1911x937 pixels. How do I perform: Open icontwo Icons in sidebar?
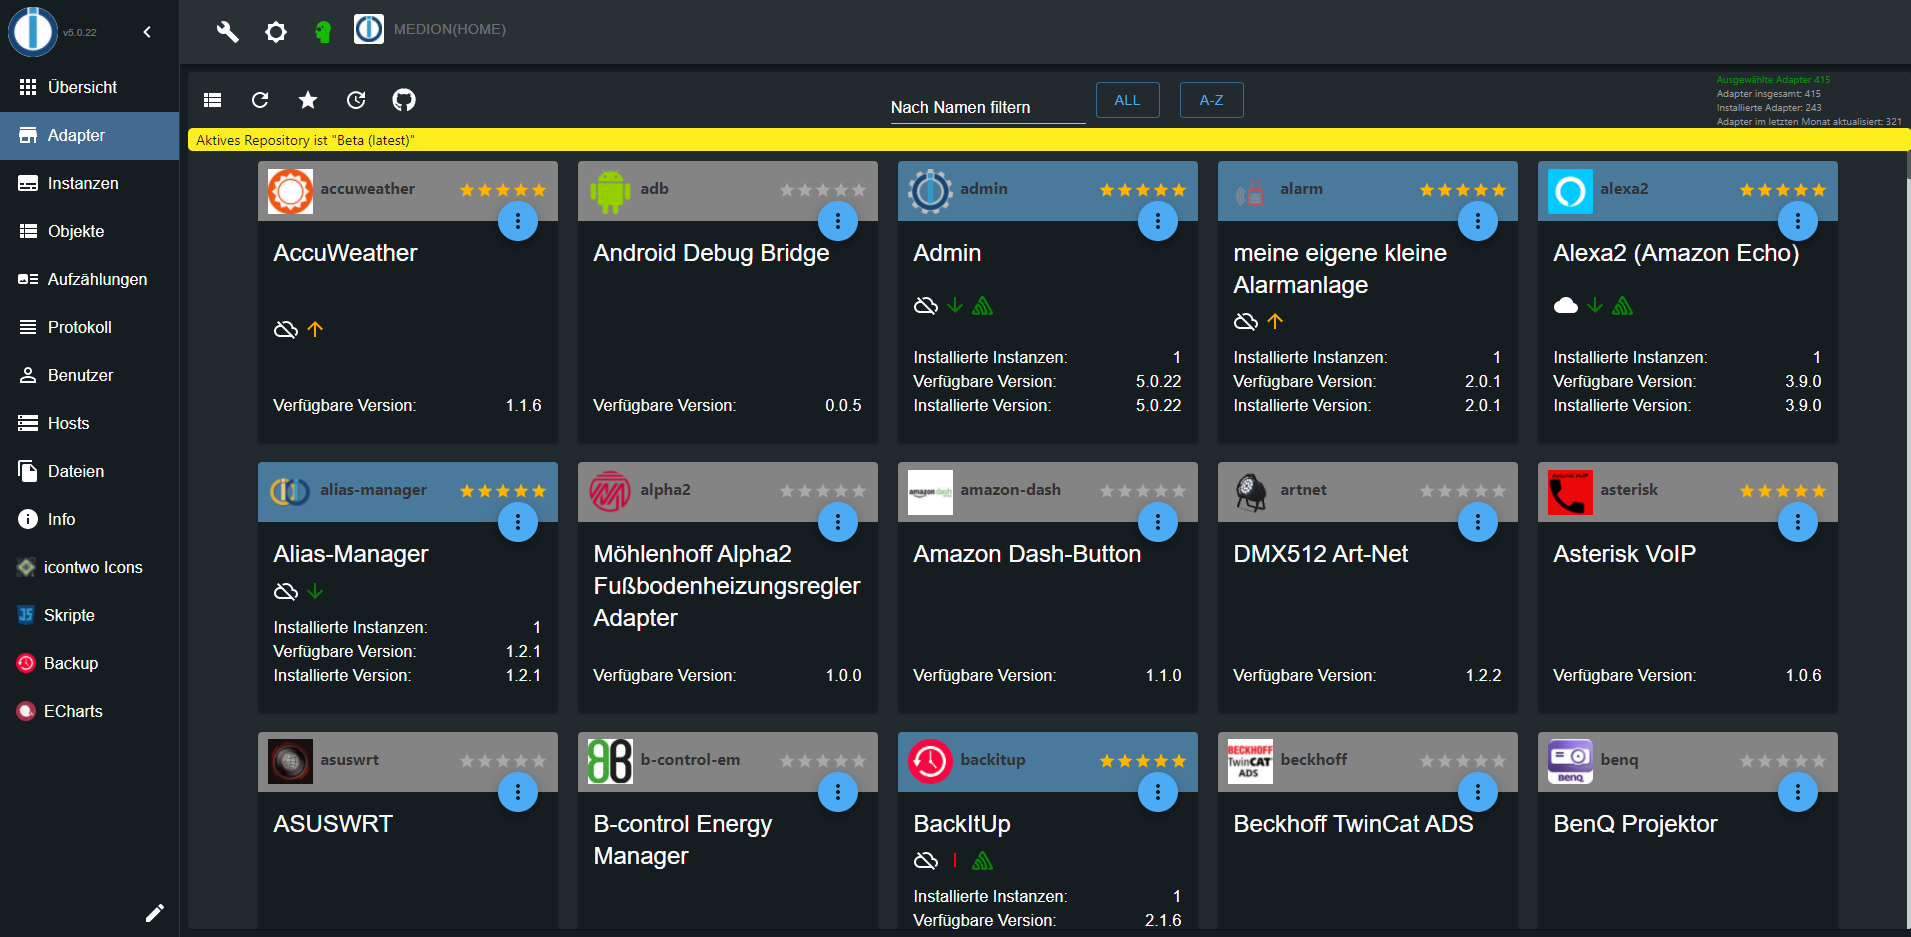[90, 567]
